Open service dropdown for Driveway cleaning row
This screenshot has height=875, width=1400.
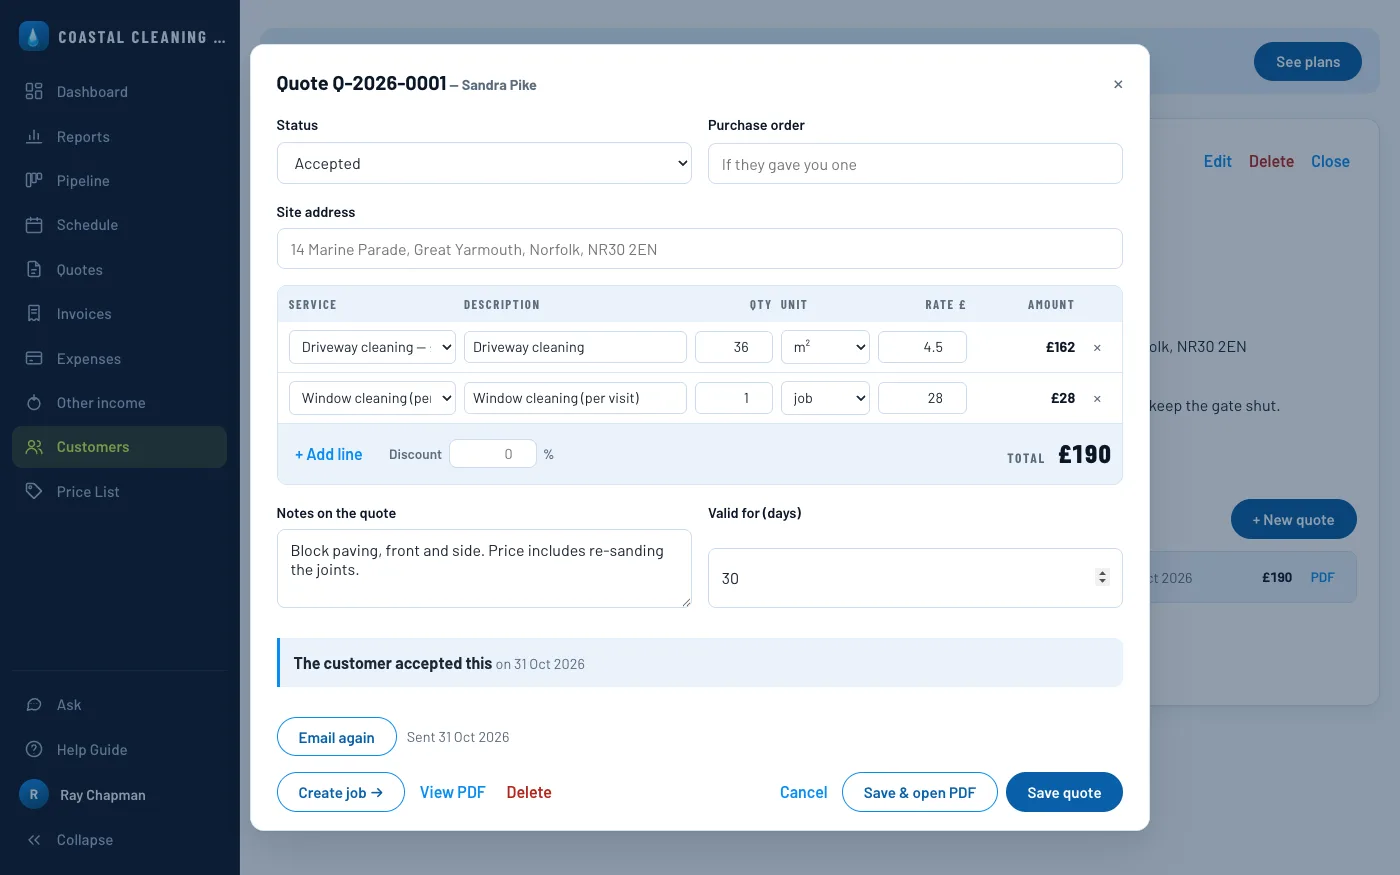tap(372, 347)
